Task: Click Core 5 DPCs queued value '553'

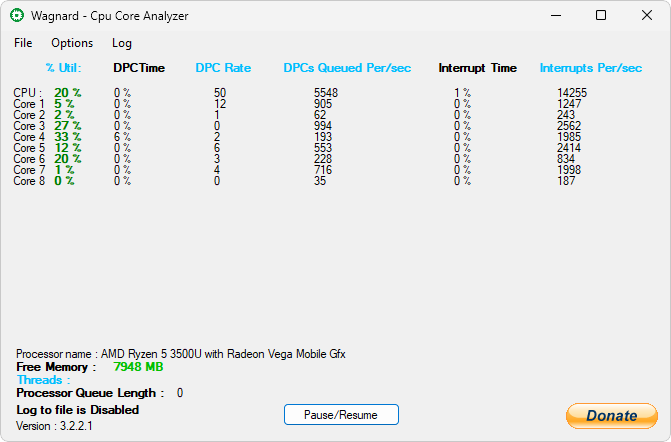Action: point(323,148)
